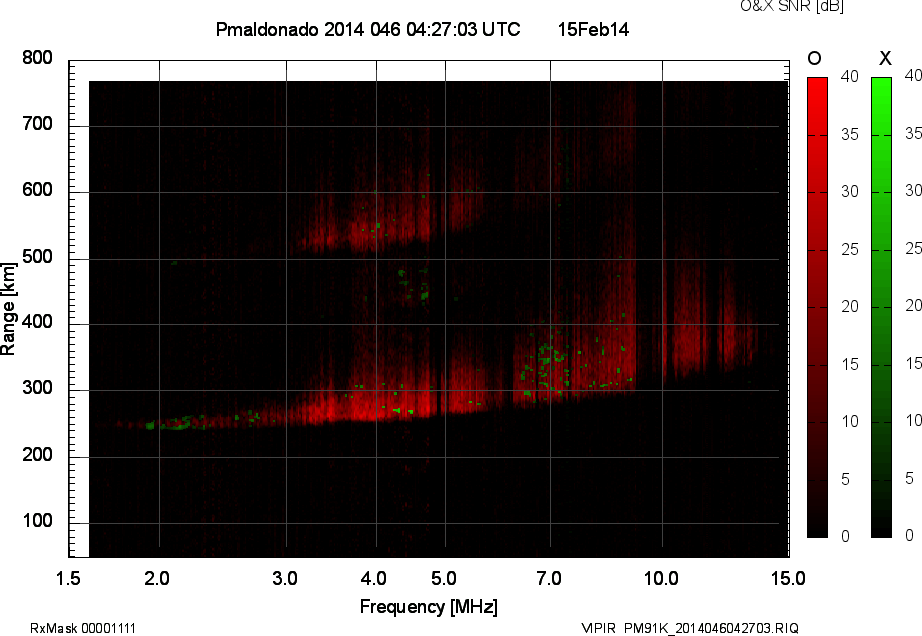This screenshot has height=636, width=922.
Task: Click the X label above the green bar
Action: (883, 59)
